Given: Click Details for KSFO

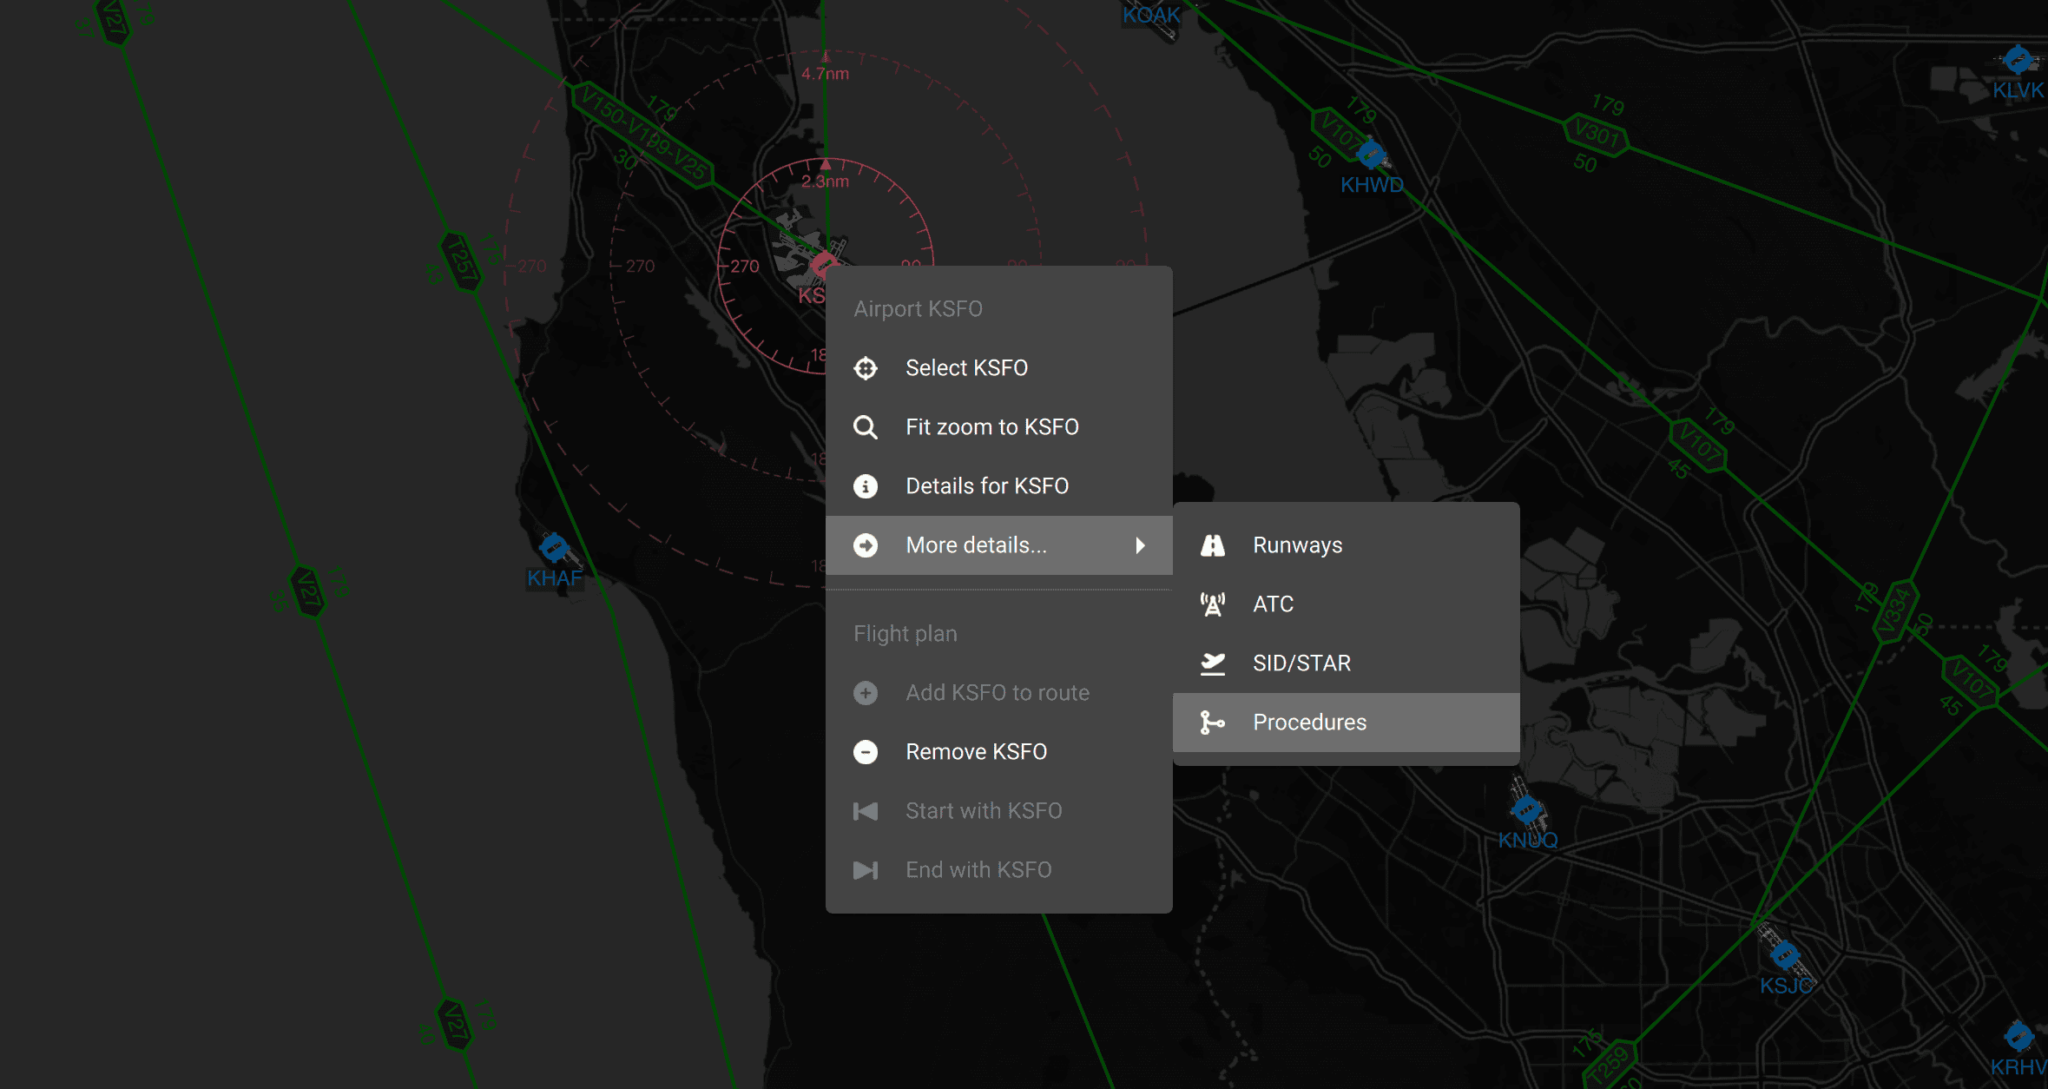Looking at the screenshot, I should (986, 486).
